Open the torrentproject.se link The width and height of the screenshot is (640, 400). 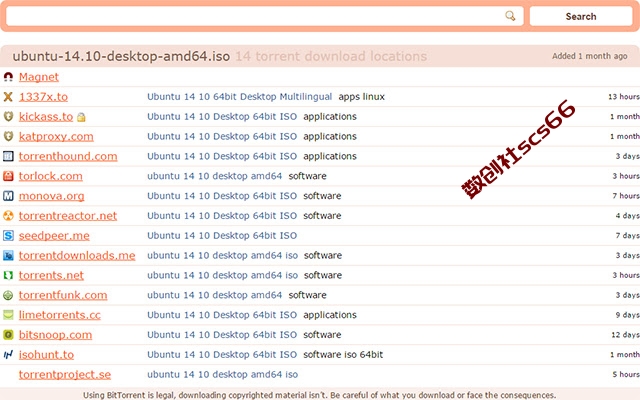click(64, 374)
